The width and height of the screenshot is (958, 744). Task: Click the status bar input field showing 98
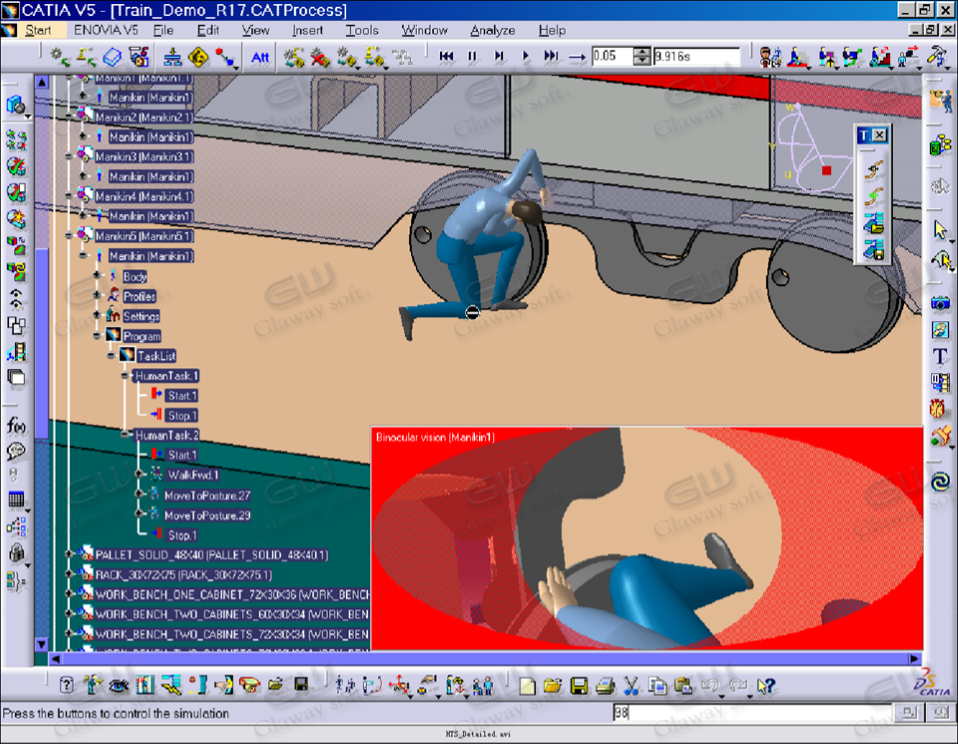click(x=751, y=713)
